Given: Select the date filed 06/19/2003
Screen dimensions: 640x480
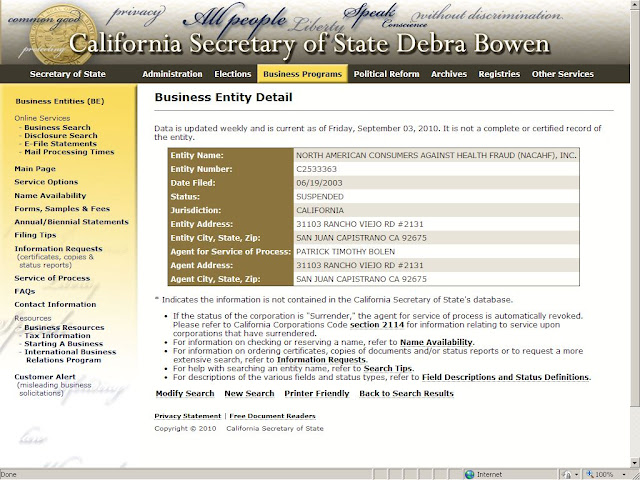Looking at the screenshot, I should [319, 183].
